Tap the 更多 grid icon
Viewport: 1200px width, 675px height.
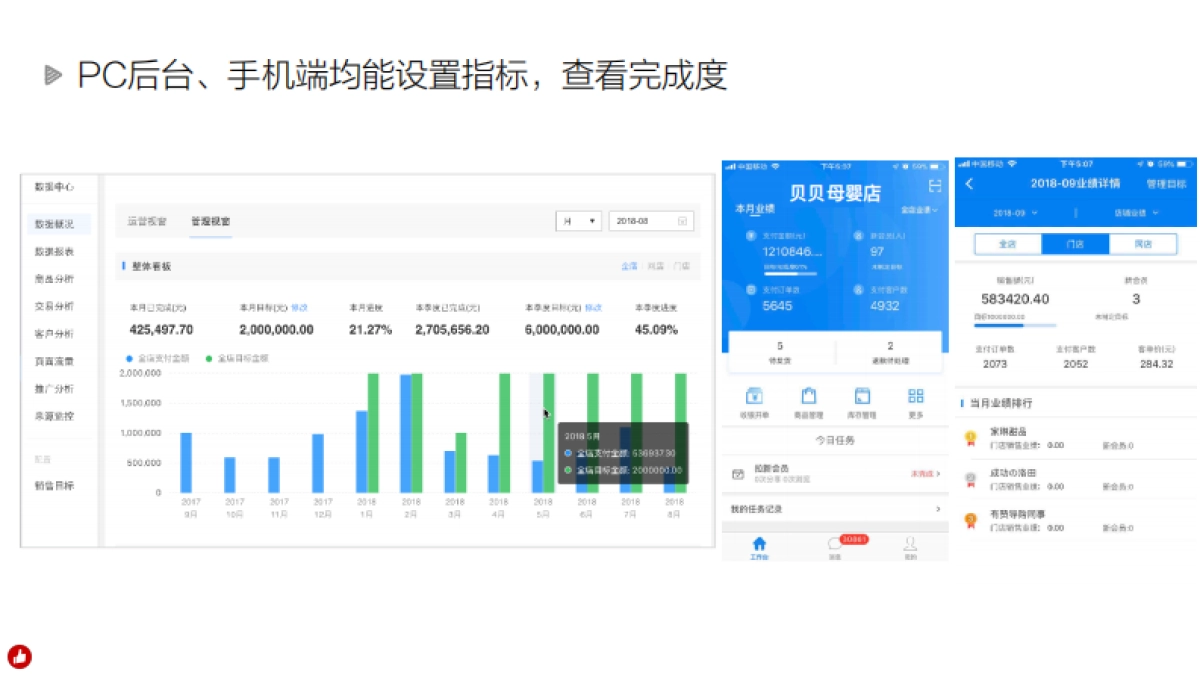pyautogui.click(x=919, y=396)
